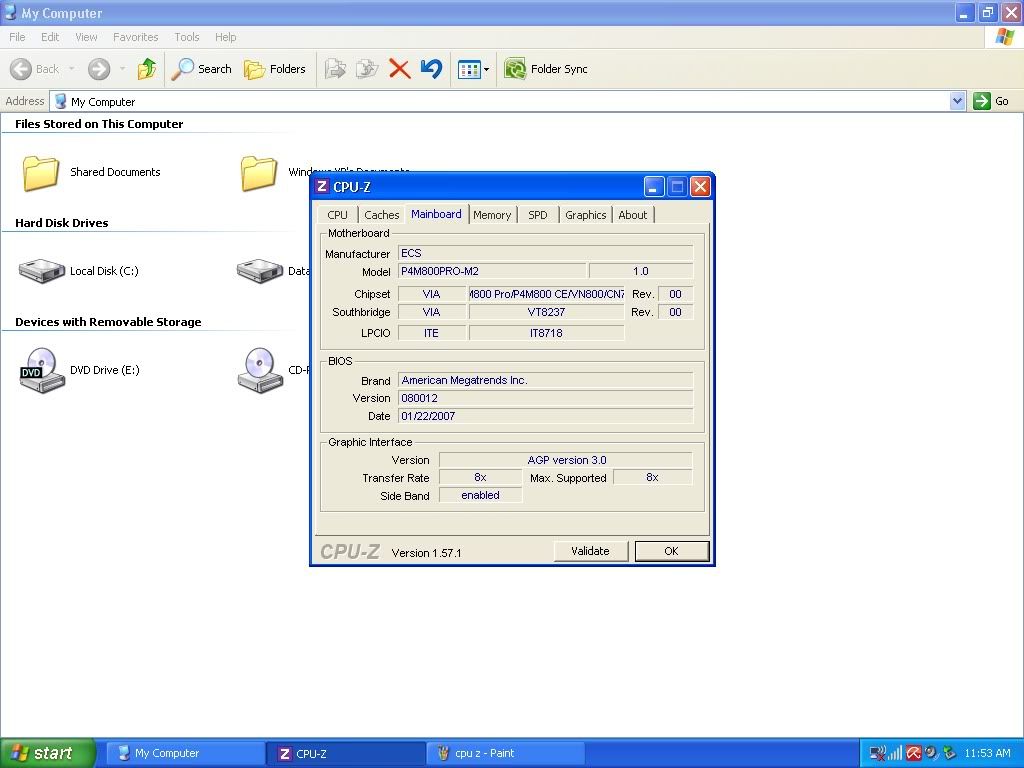This screenshot has height=768, width=1024.
Task: Switch to the cpu z - Paint taskbar button
Action: pyautogui.click(x=507, y=754)
